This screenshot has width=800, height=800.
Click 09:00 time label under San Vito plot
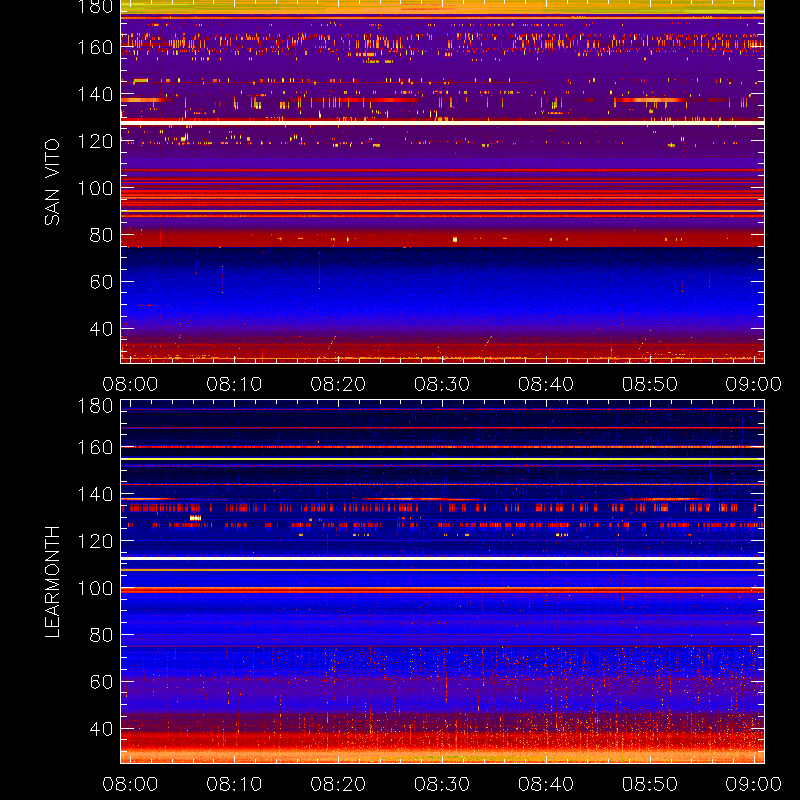[x=754, y=384]
